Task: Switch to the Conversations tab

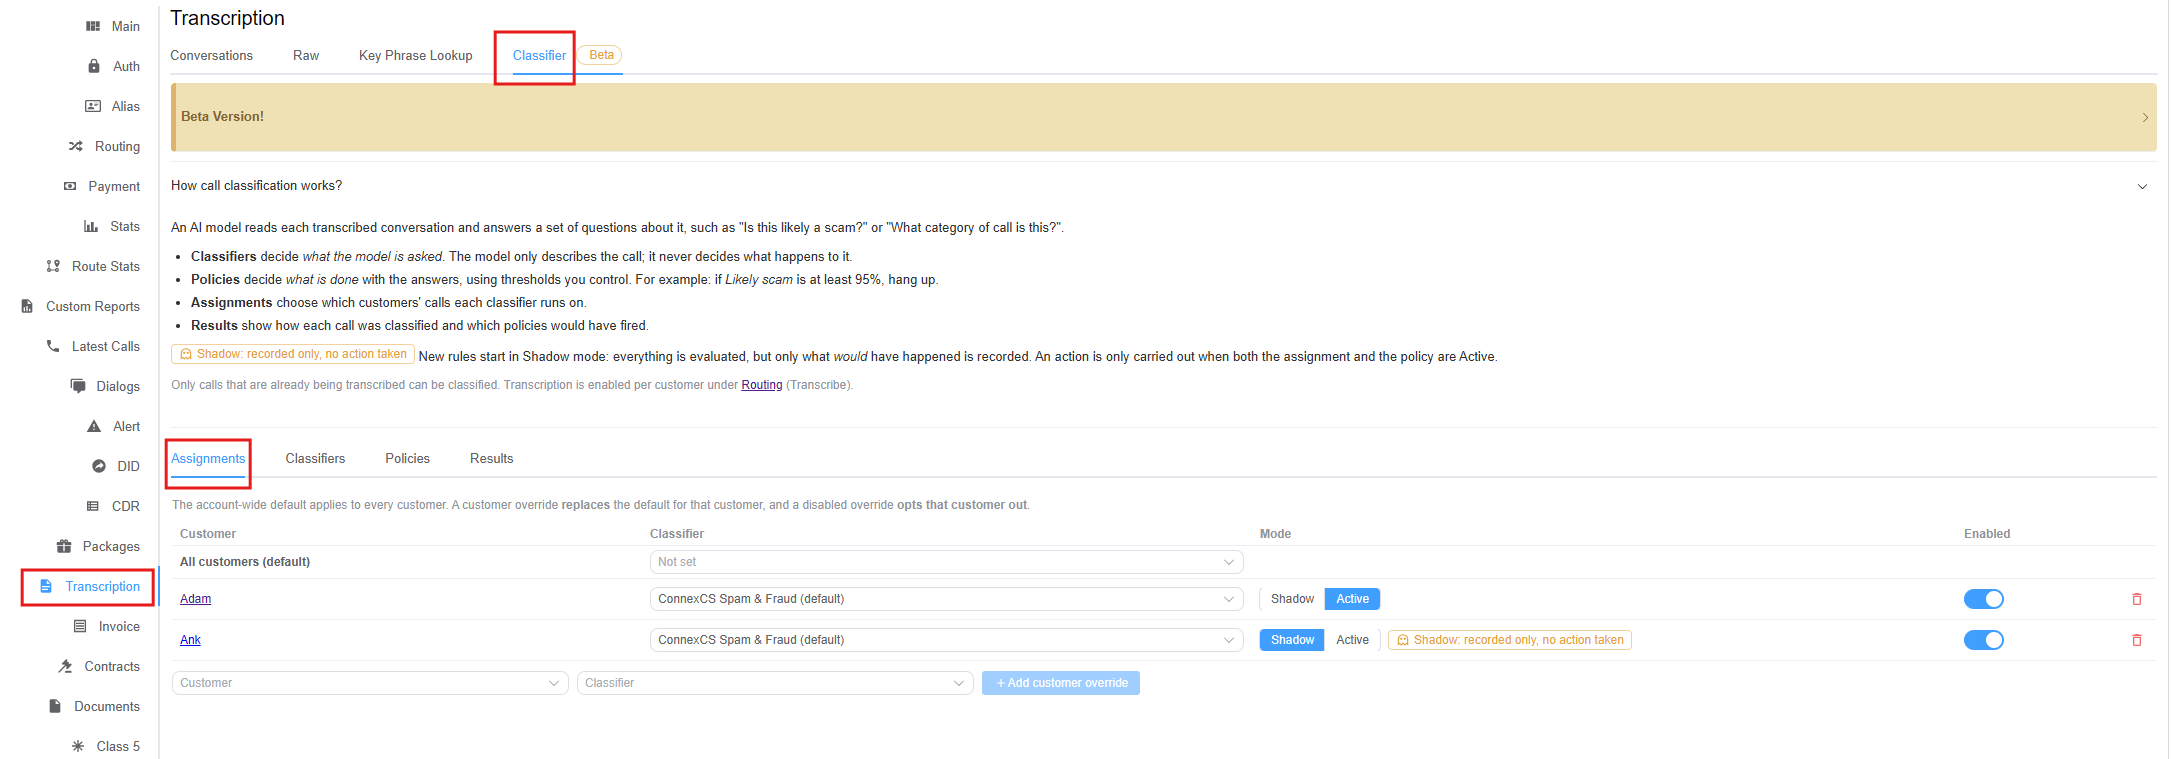Action: pos(211,55)
